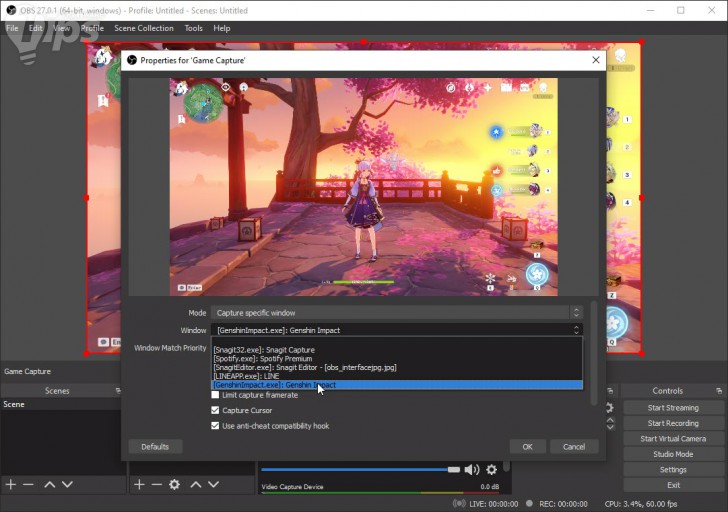
Task: Uncheck the Capture Cursor checkbox
Action: [215, 410]
